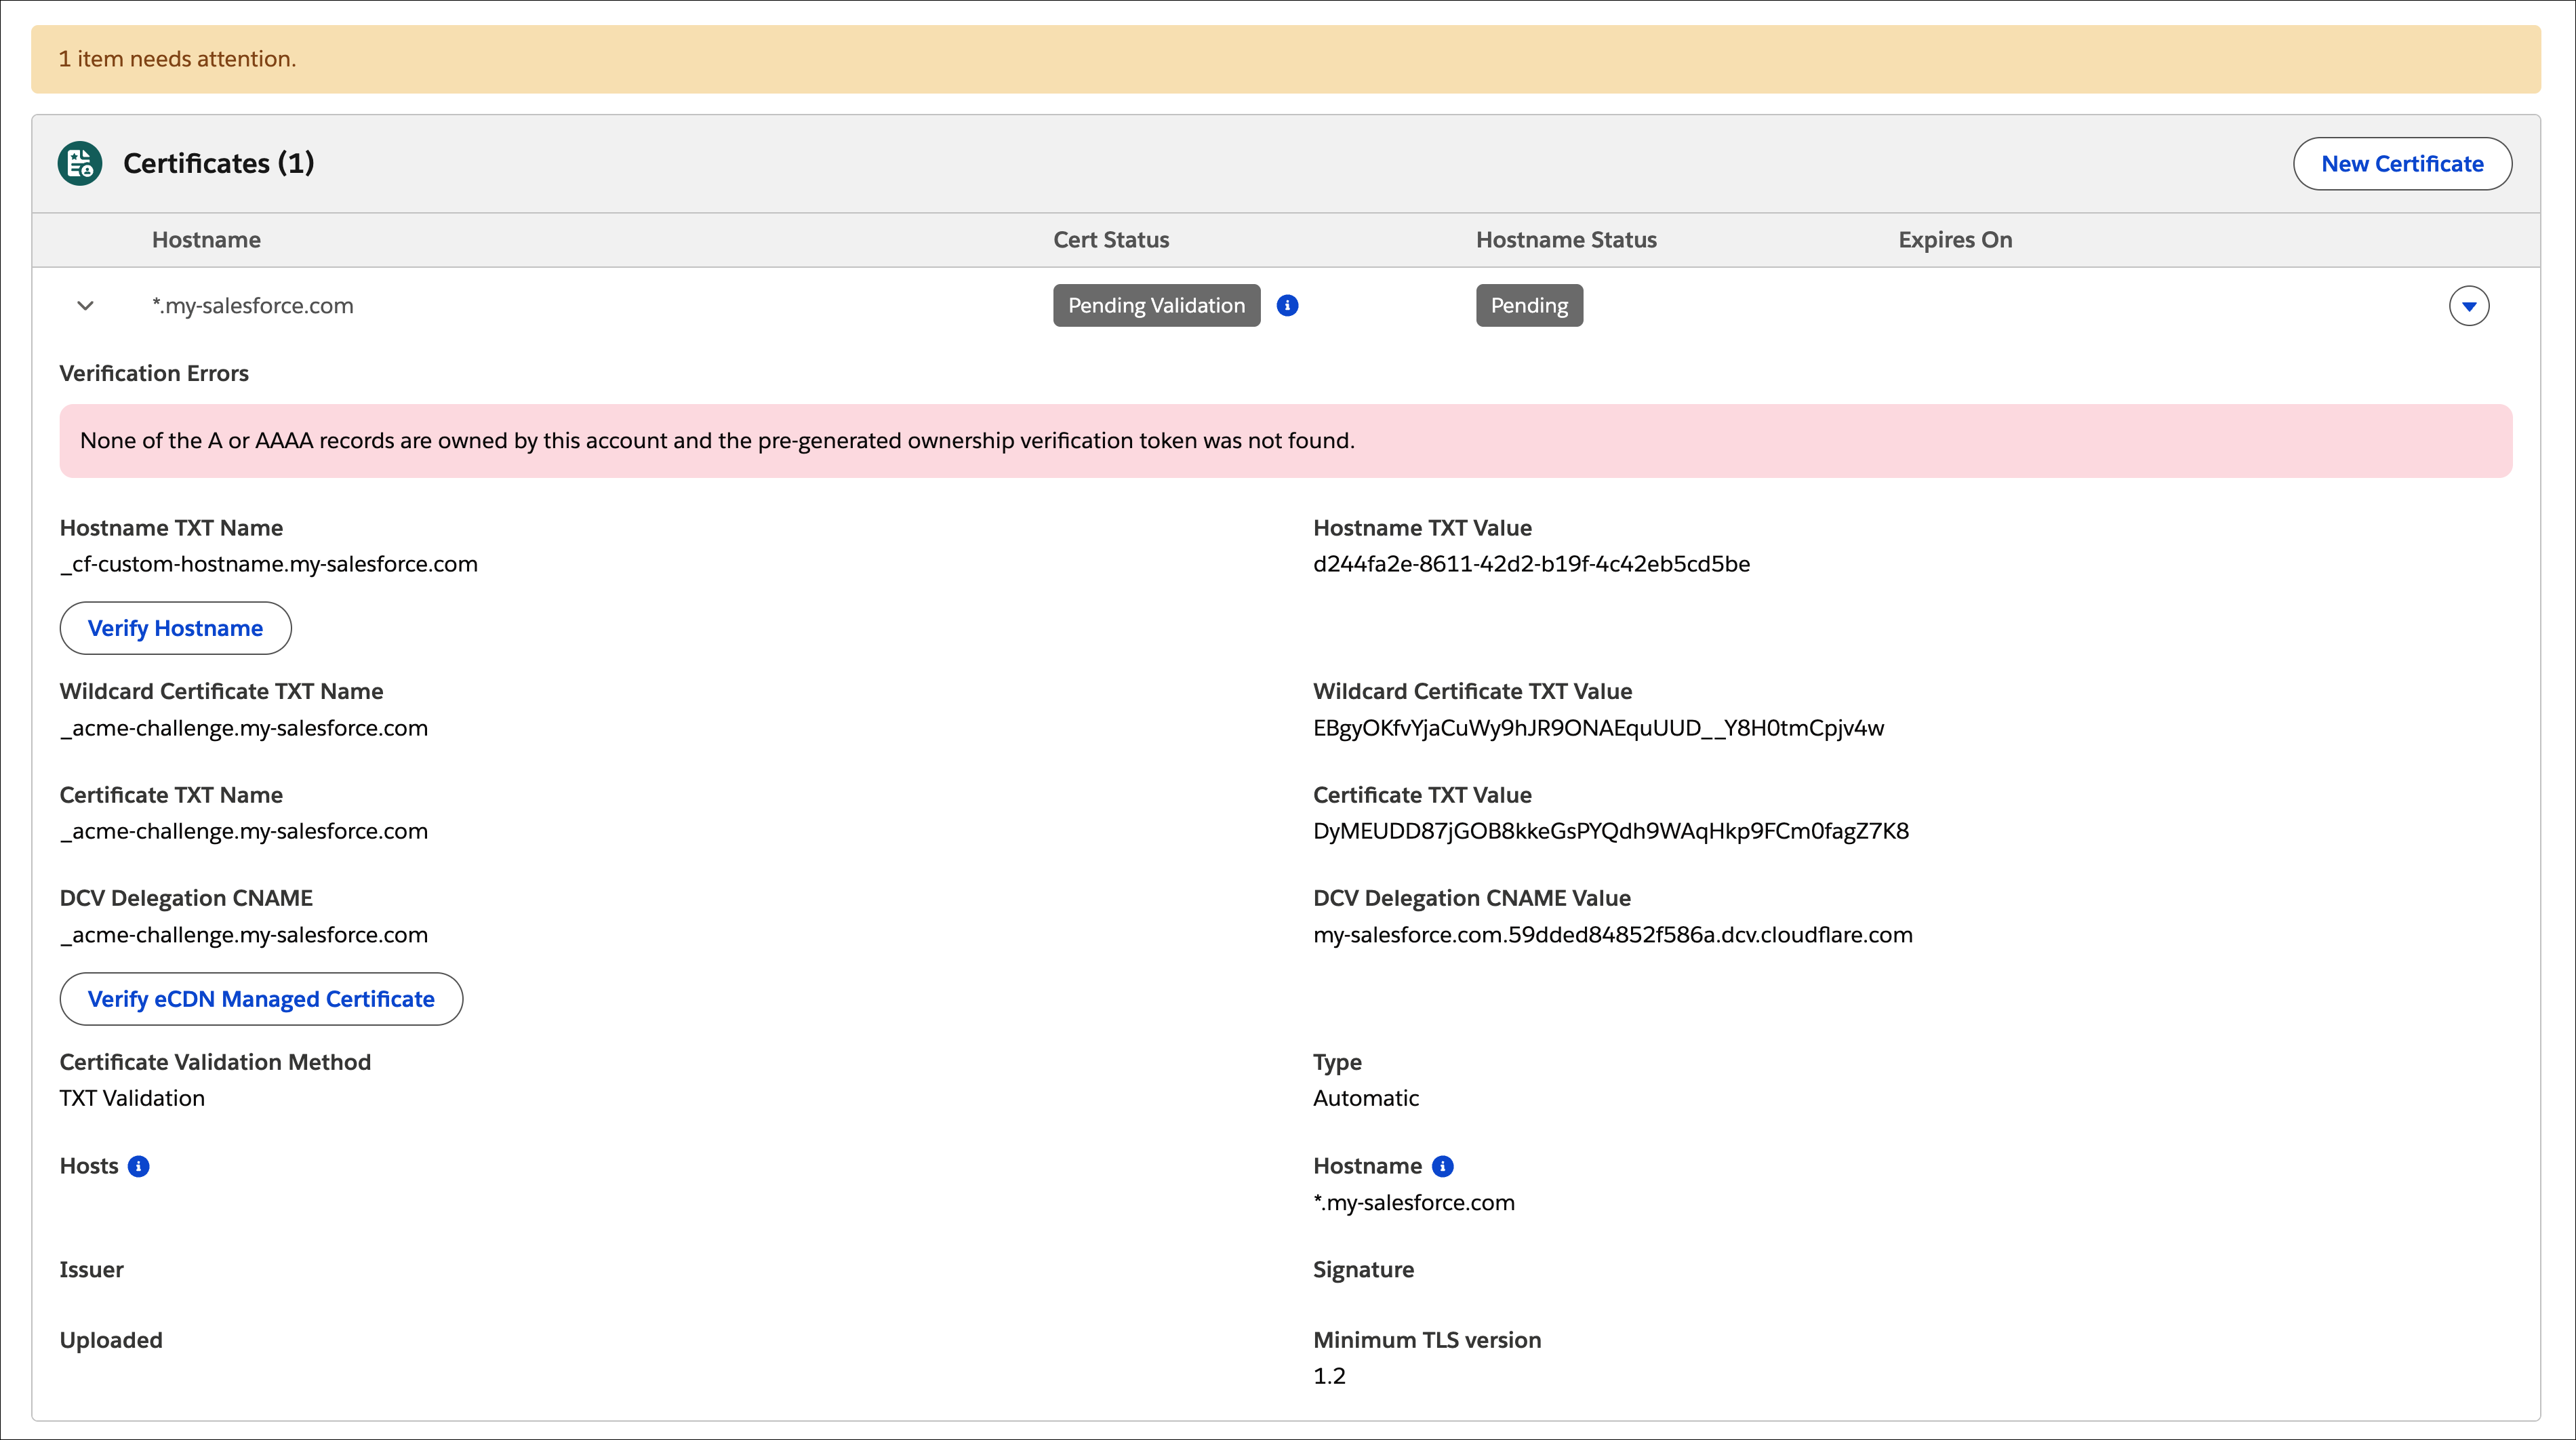Select DCV Delegation CNAME Value cloudflare address
Viewport: 2576px width, 1440px height.
(1612, 935)
